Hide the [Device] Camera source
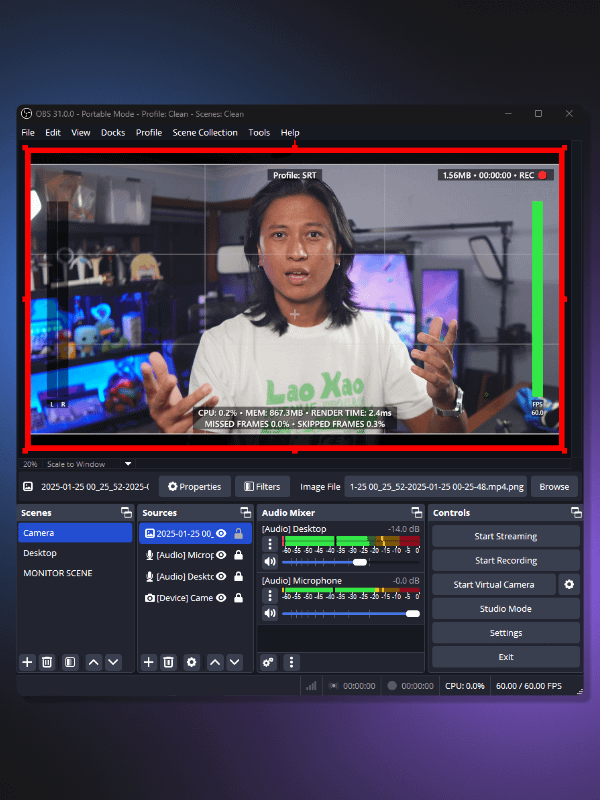600x800 pixels. click(x=221, y=598)
